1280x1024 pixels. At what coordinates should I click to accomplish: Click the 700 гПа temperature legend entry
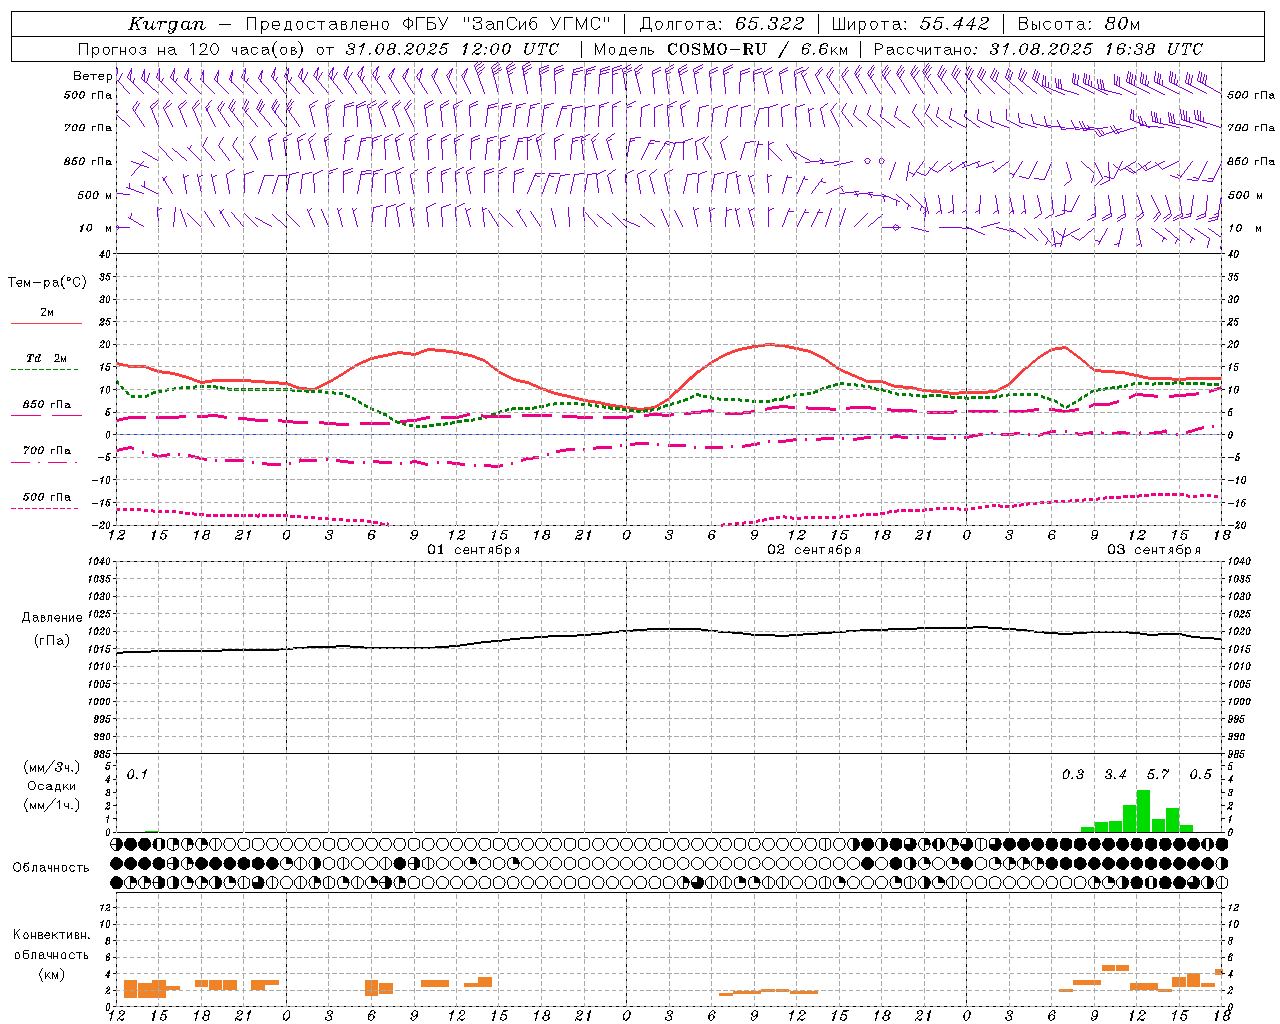click(47, 451)
